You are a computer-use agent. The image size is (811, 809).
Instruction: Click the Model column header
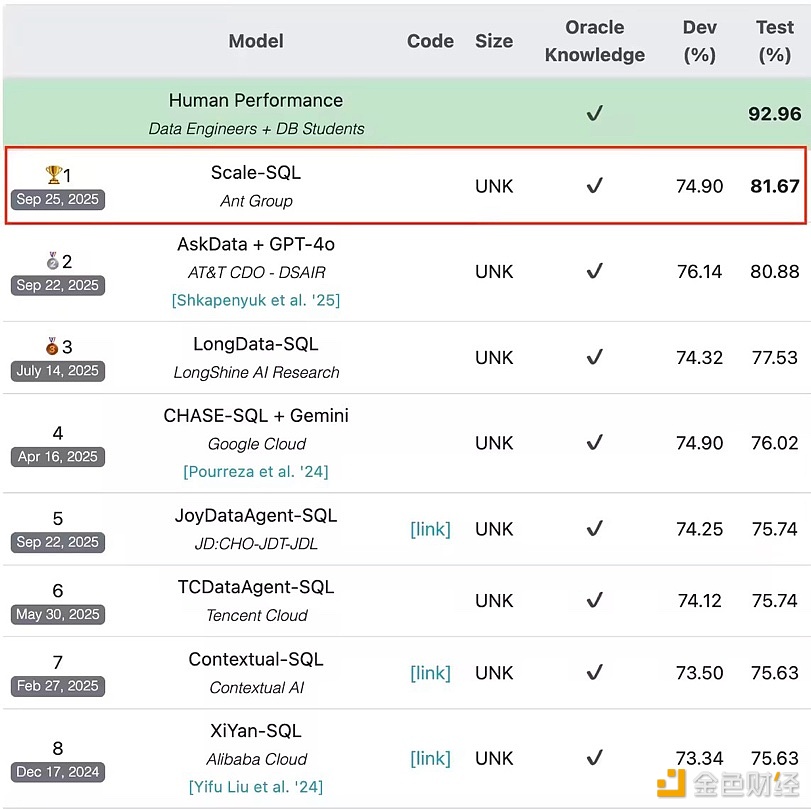point(256,41)
